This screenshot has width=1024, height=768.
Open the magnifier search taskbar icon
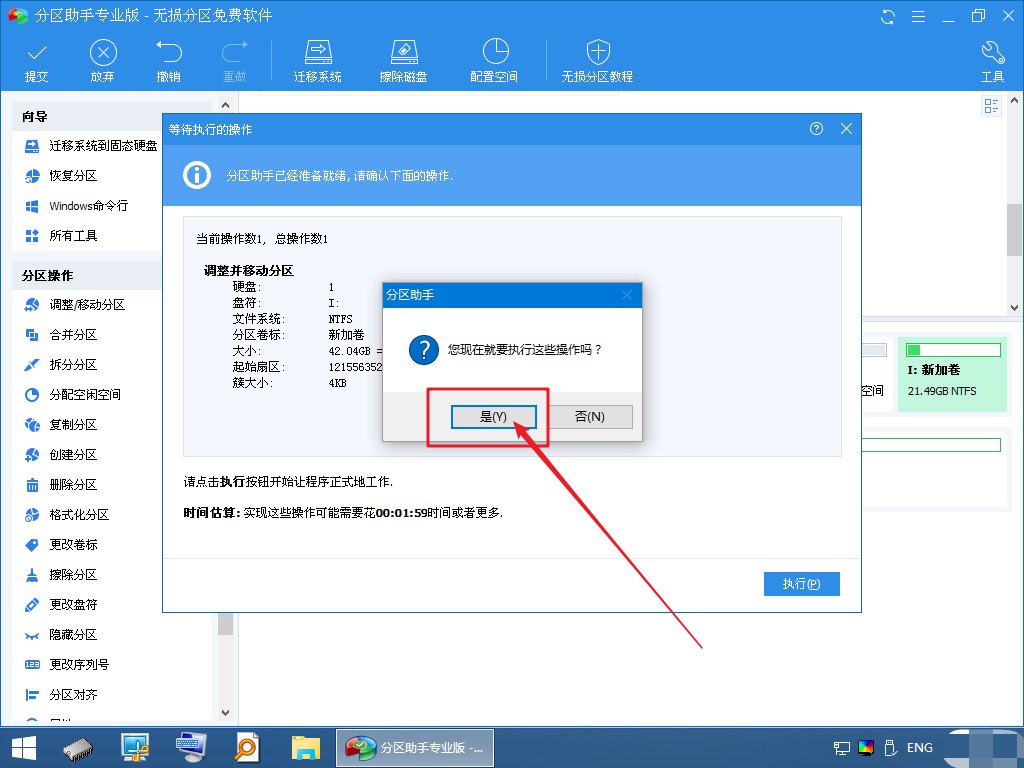[247, 748]
